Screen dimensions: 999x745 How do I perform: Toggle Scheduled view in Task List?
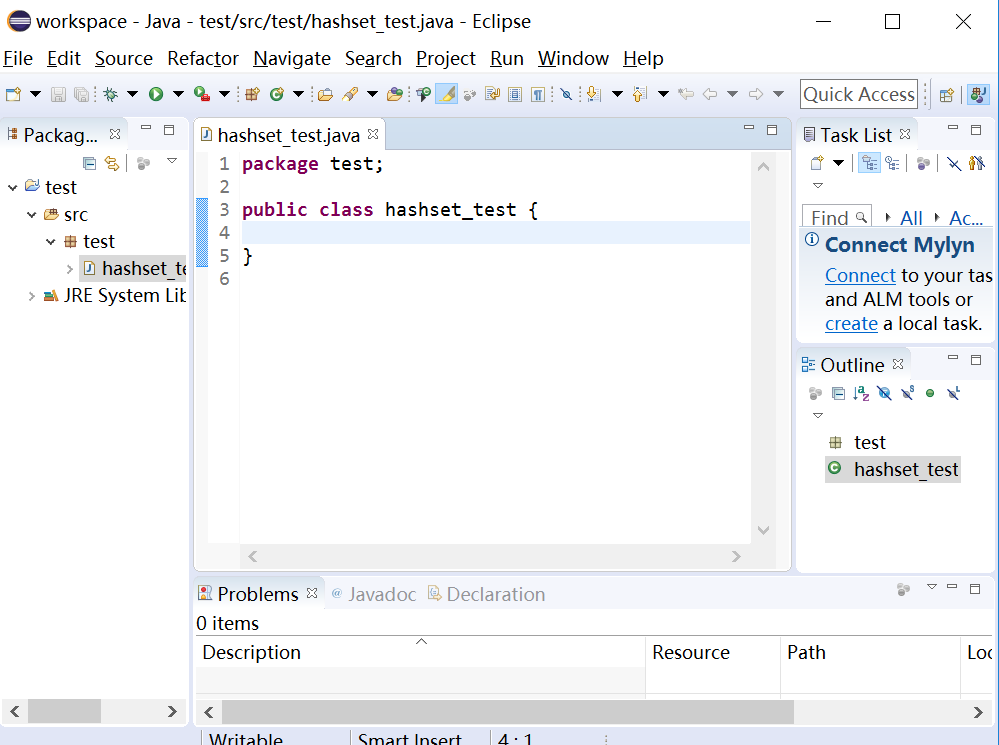tap(893, 163)
